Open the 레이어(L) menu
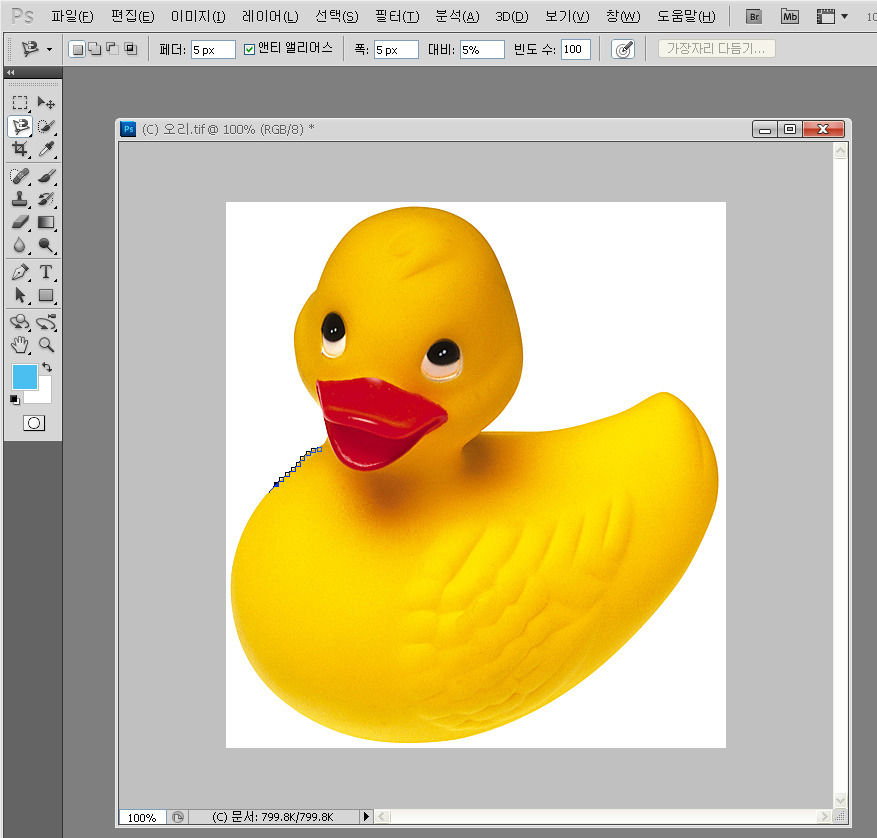The image size is (877, 838). click(270, 17)
